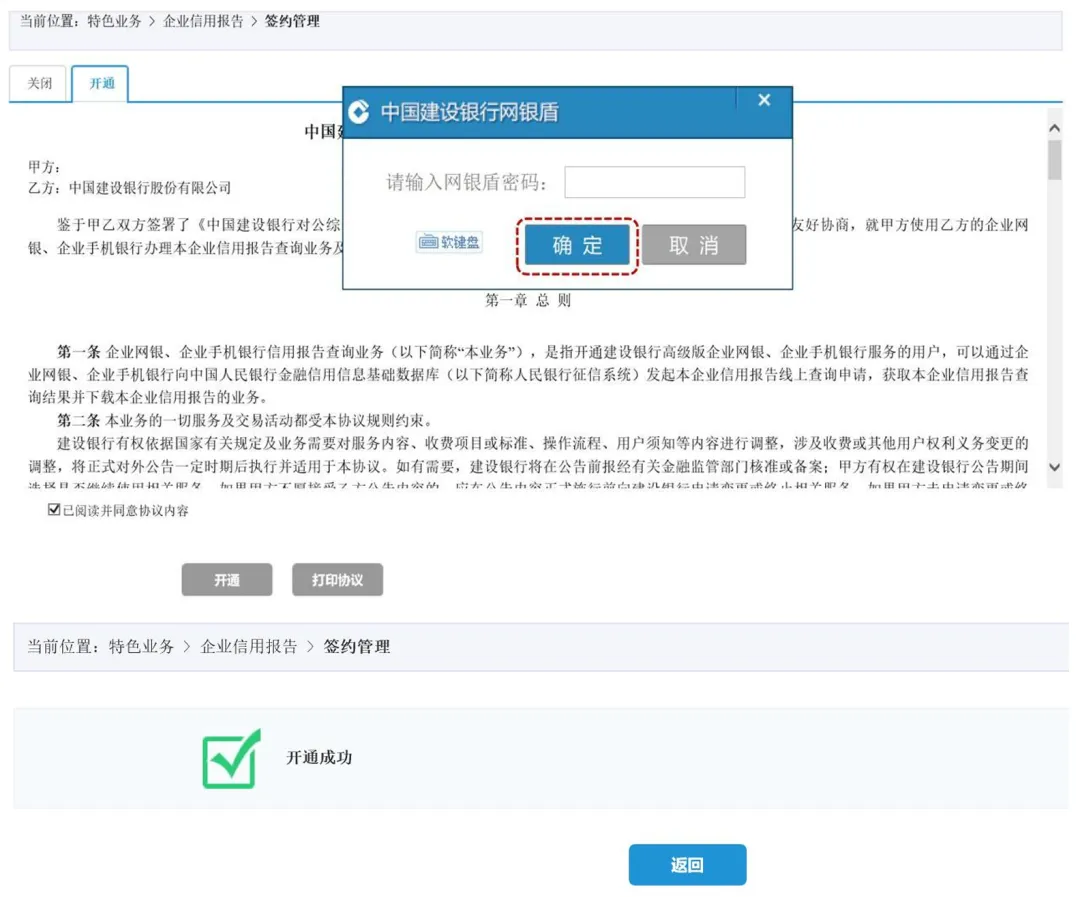Confirm with the 确定 button
This screenshot has height=897, width=1080.
(577, 245)
